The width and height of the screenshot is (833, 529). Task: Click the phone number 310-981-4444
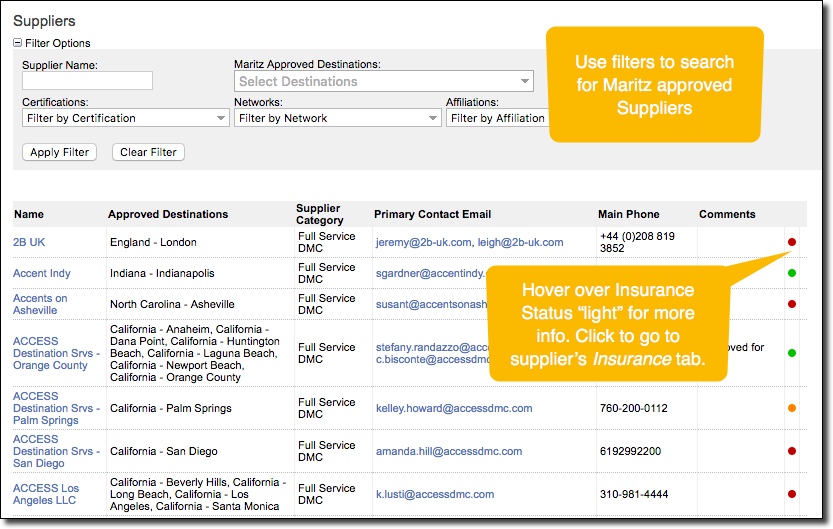pos(634,494)
